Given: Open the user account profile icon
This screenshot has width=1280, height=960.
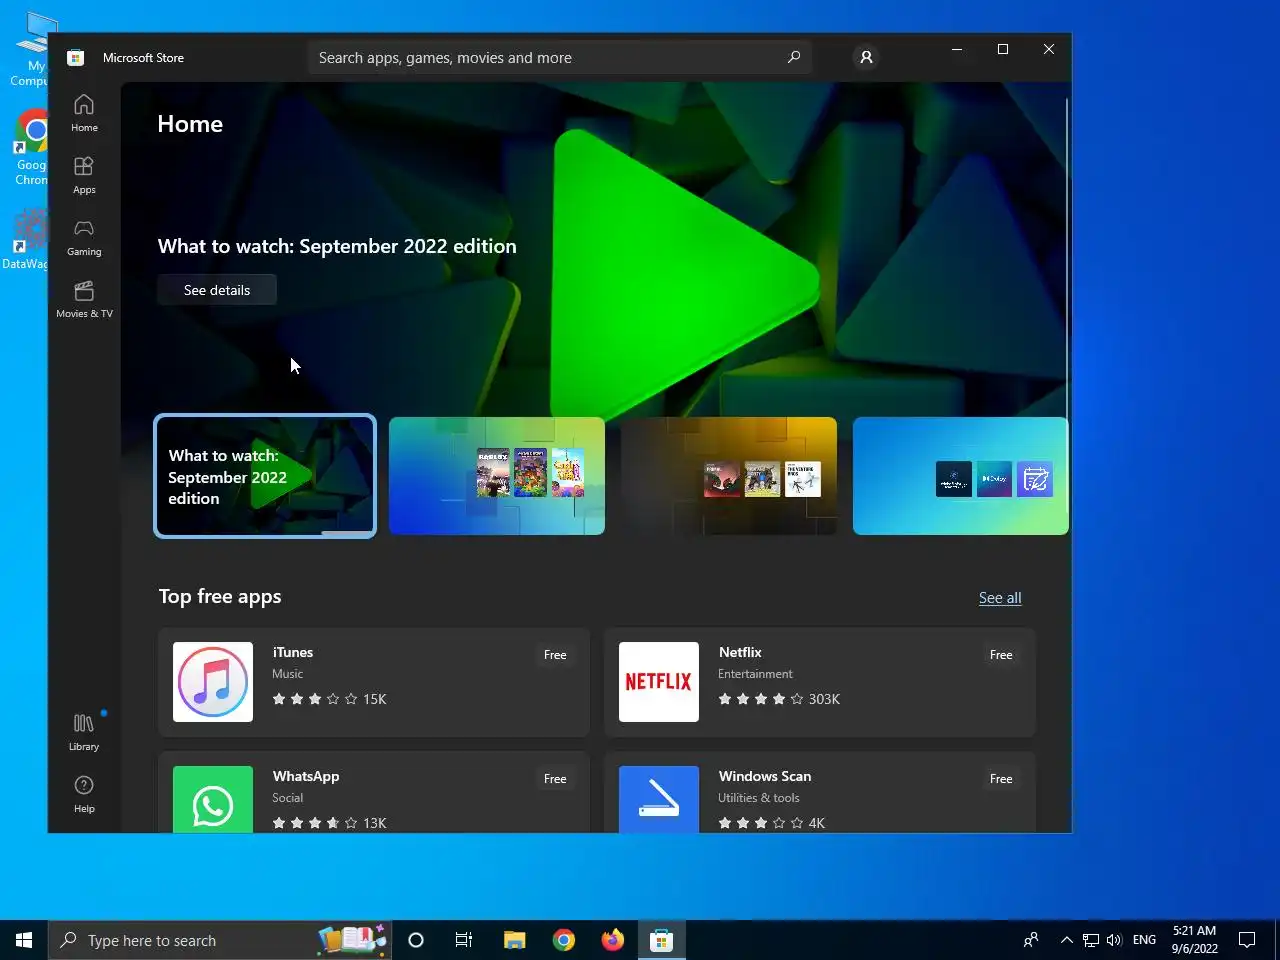Looking at the screenshot, I should pyautogui.click(x=866, y=58).
